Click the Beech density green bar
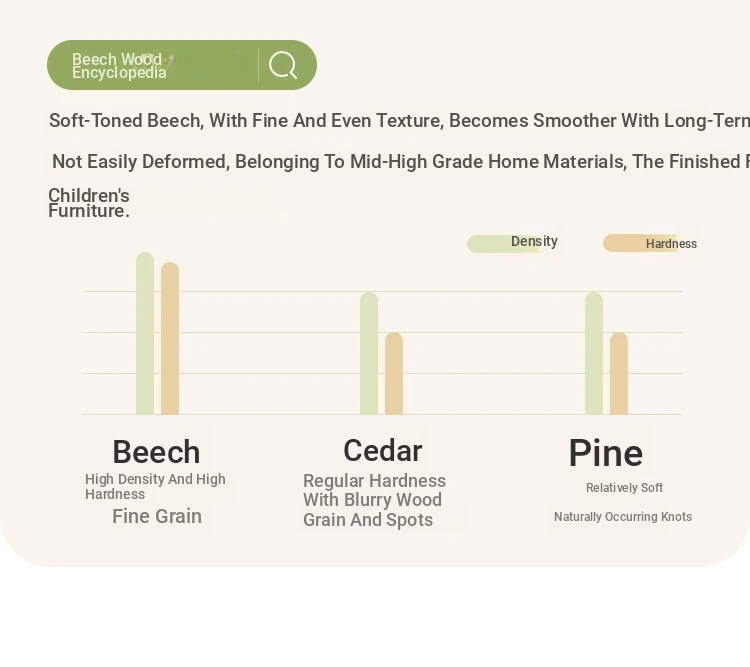Screen dimensions: 750x667 145,333
